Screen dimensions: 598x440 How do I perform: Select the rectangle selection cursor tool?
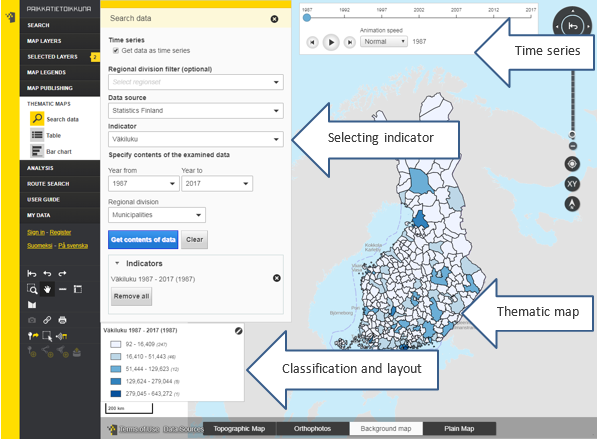tap(47, 336)
